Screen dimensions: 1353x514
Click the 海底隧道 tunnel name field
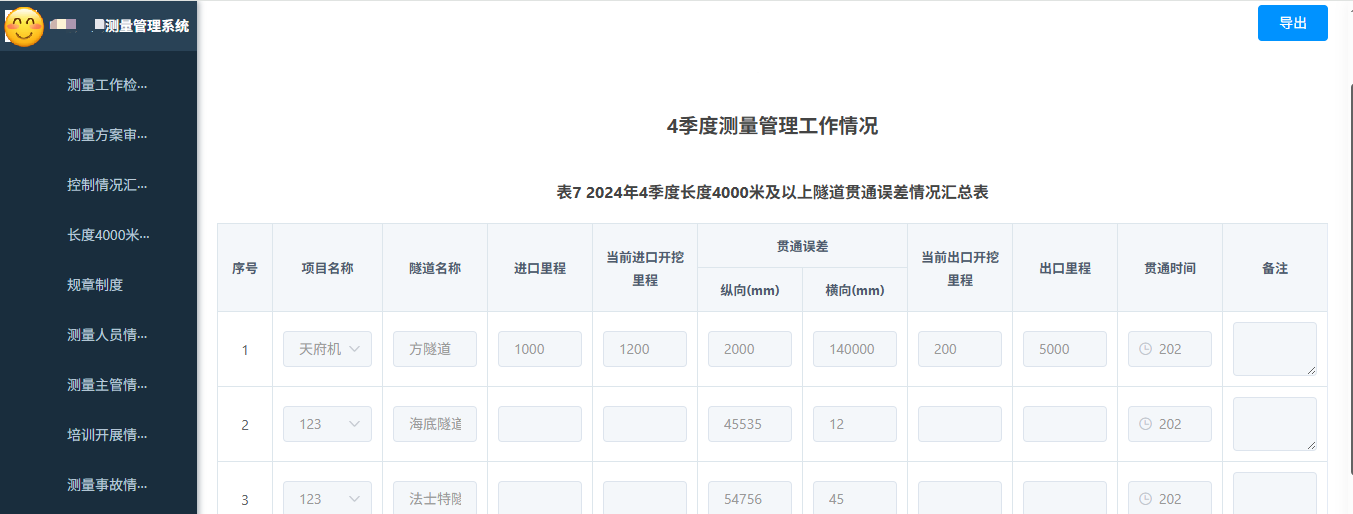tap(435, 424)
